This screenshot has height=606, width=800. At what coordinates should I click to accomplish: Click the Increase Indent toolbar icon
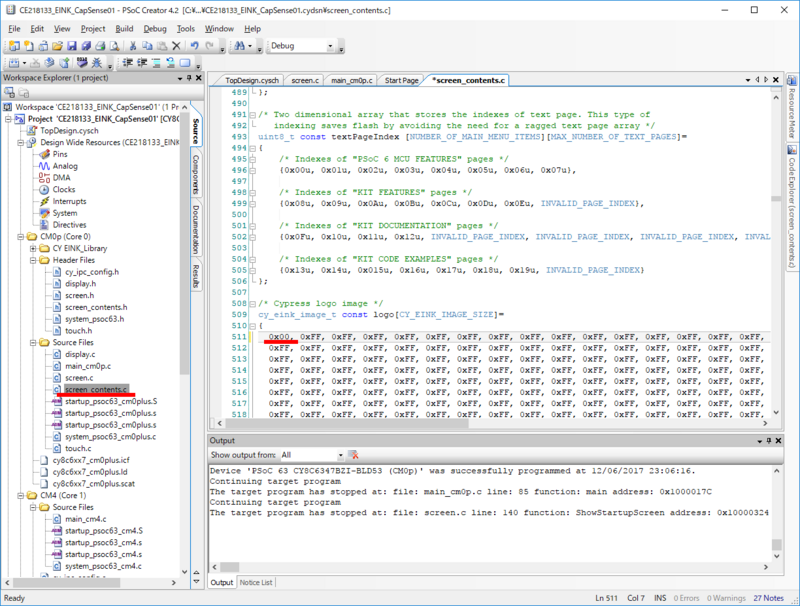click(142, 63)
